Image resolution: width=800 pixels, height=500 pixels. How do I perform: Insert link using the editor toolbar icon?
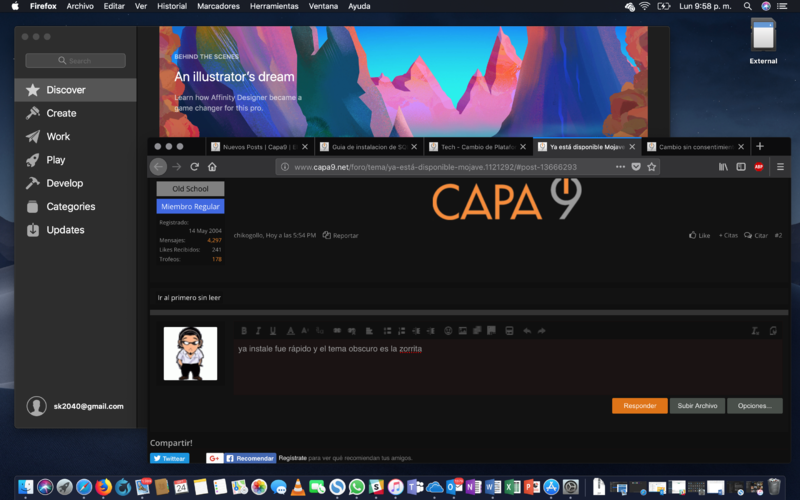(337, 331)
